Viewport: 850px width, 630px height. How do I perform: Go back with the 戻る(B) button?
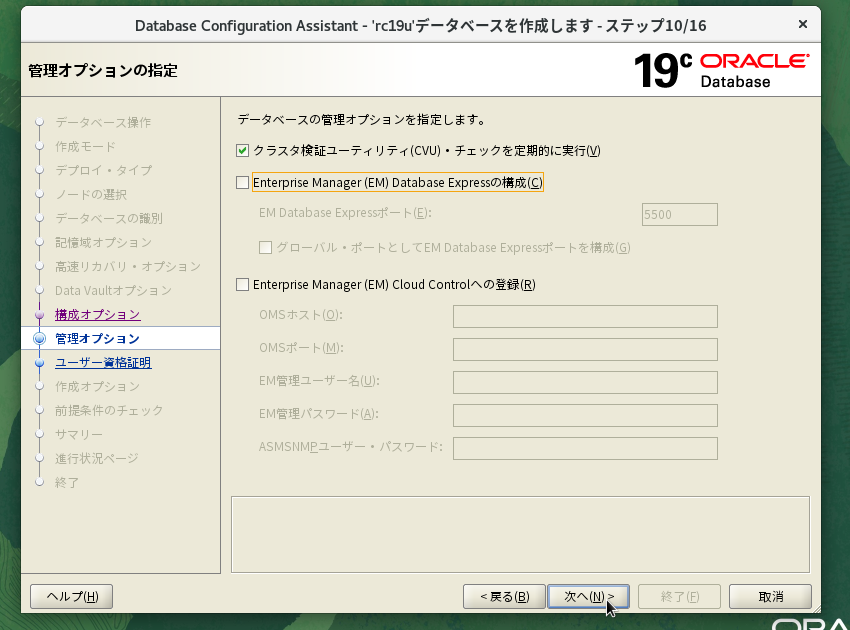tap(504, 596)
